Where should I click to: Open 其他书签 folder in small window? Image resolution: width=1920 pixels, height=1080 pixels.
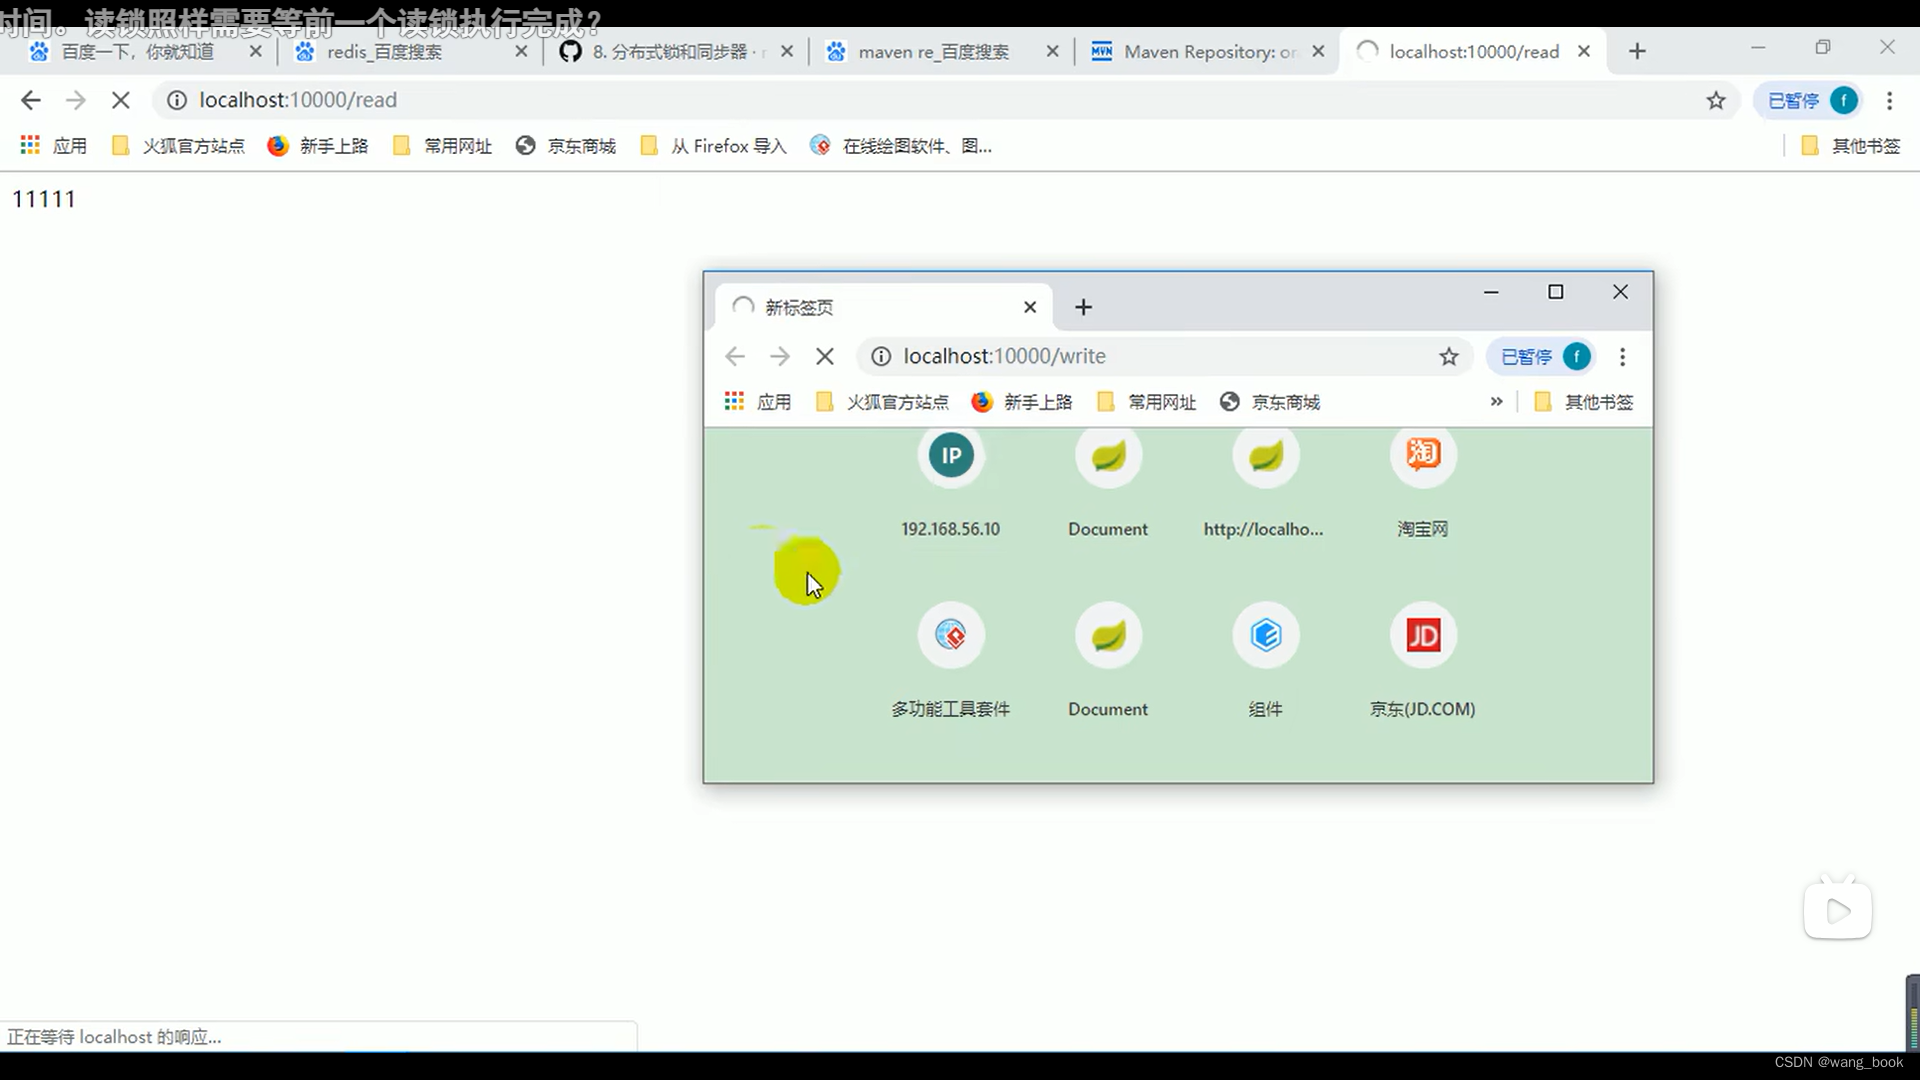1584,402
